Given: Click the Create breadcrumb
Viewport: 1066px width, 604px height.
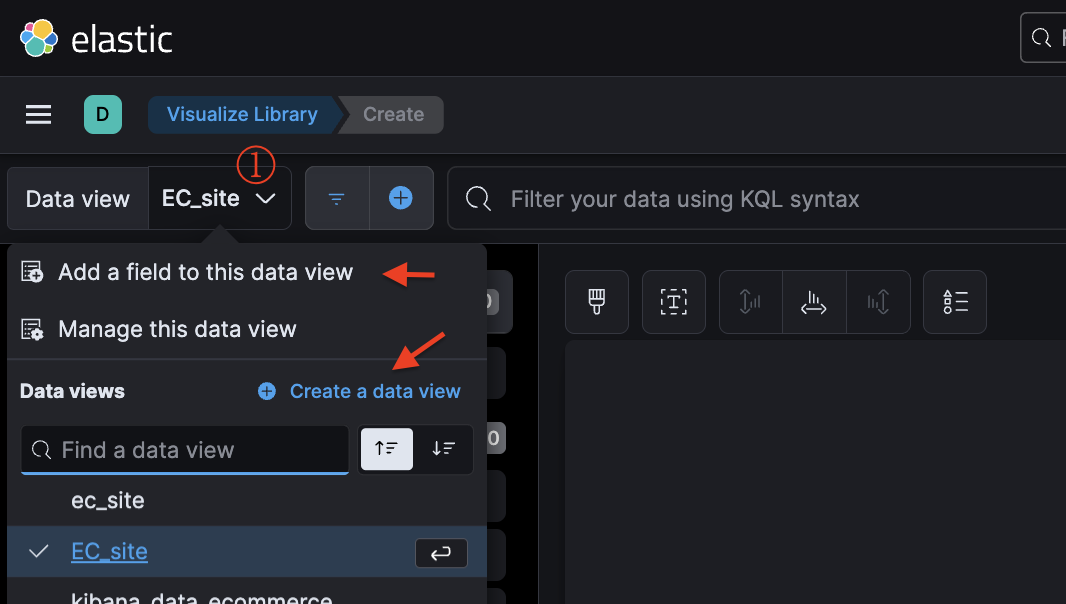Looking at the screenshot, I should 394,114.
